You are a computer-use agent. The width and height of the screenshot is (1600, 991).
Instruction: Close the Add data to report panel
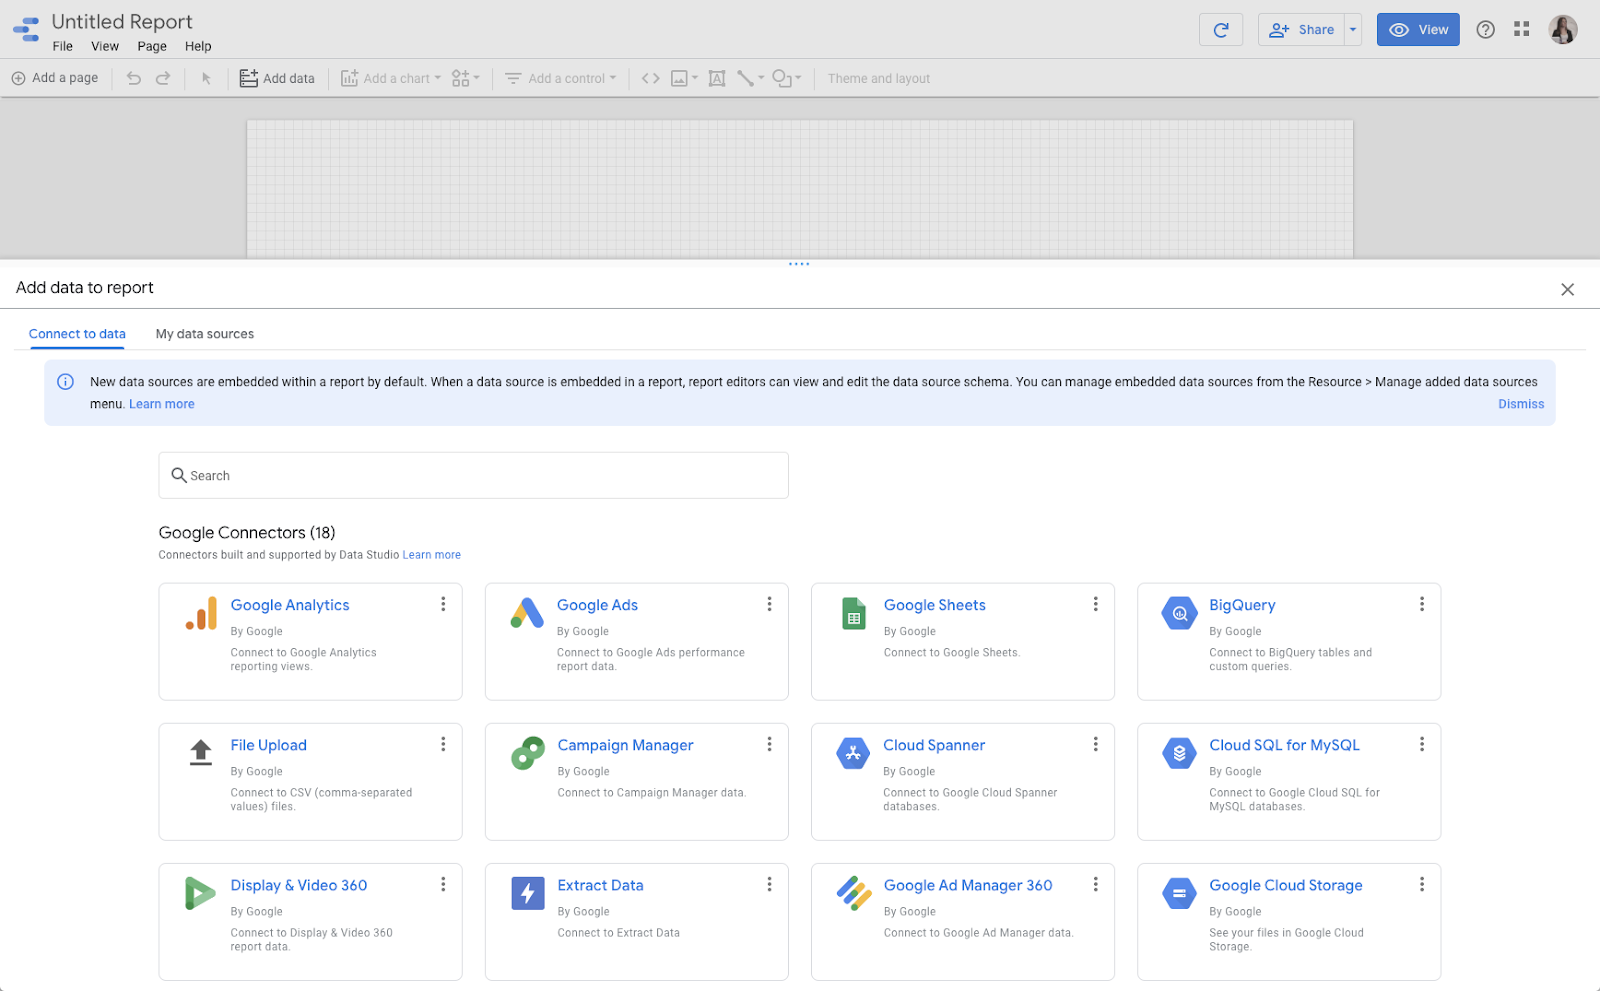tap(1567, 289)
